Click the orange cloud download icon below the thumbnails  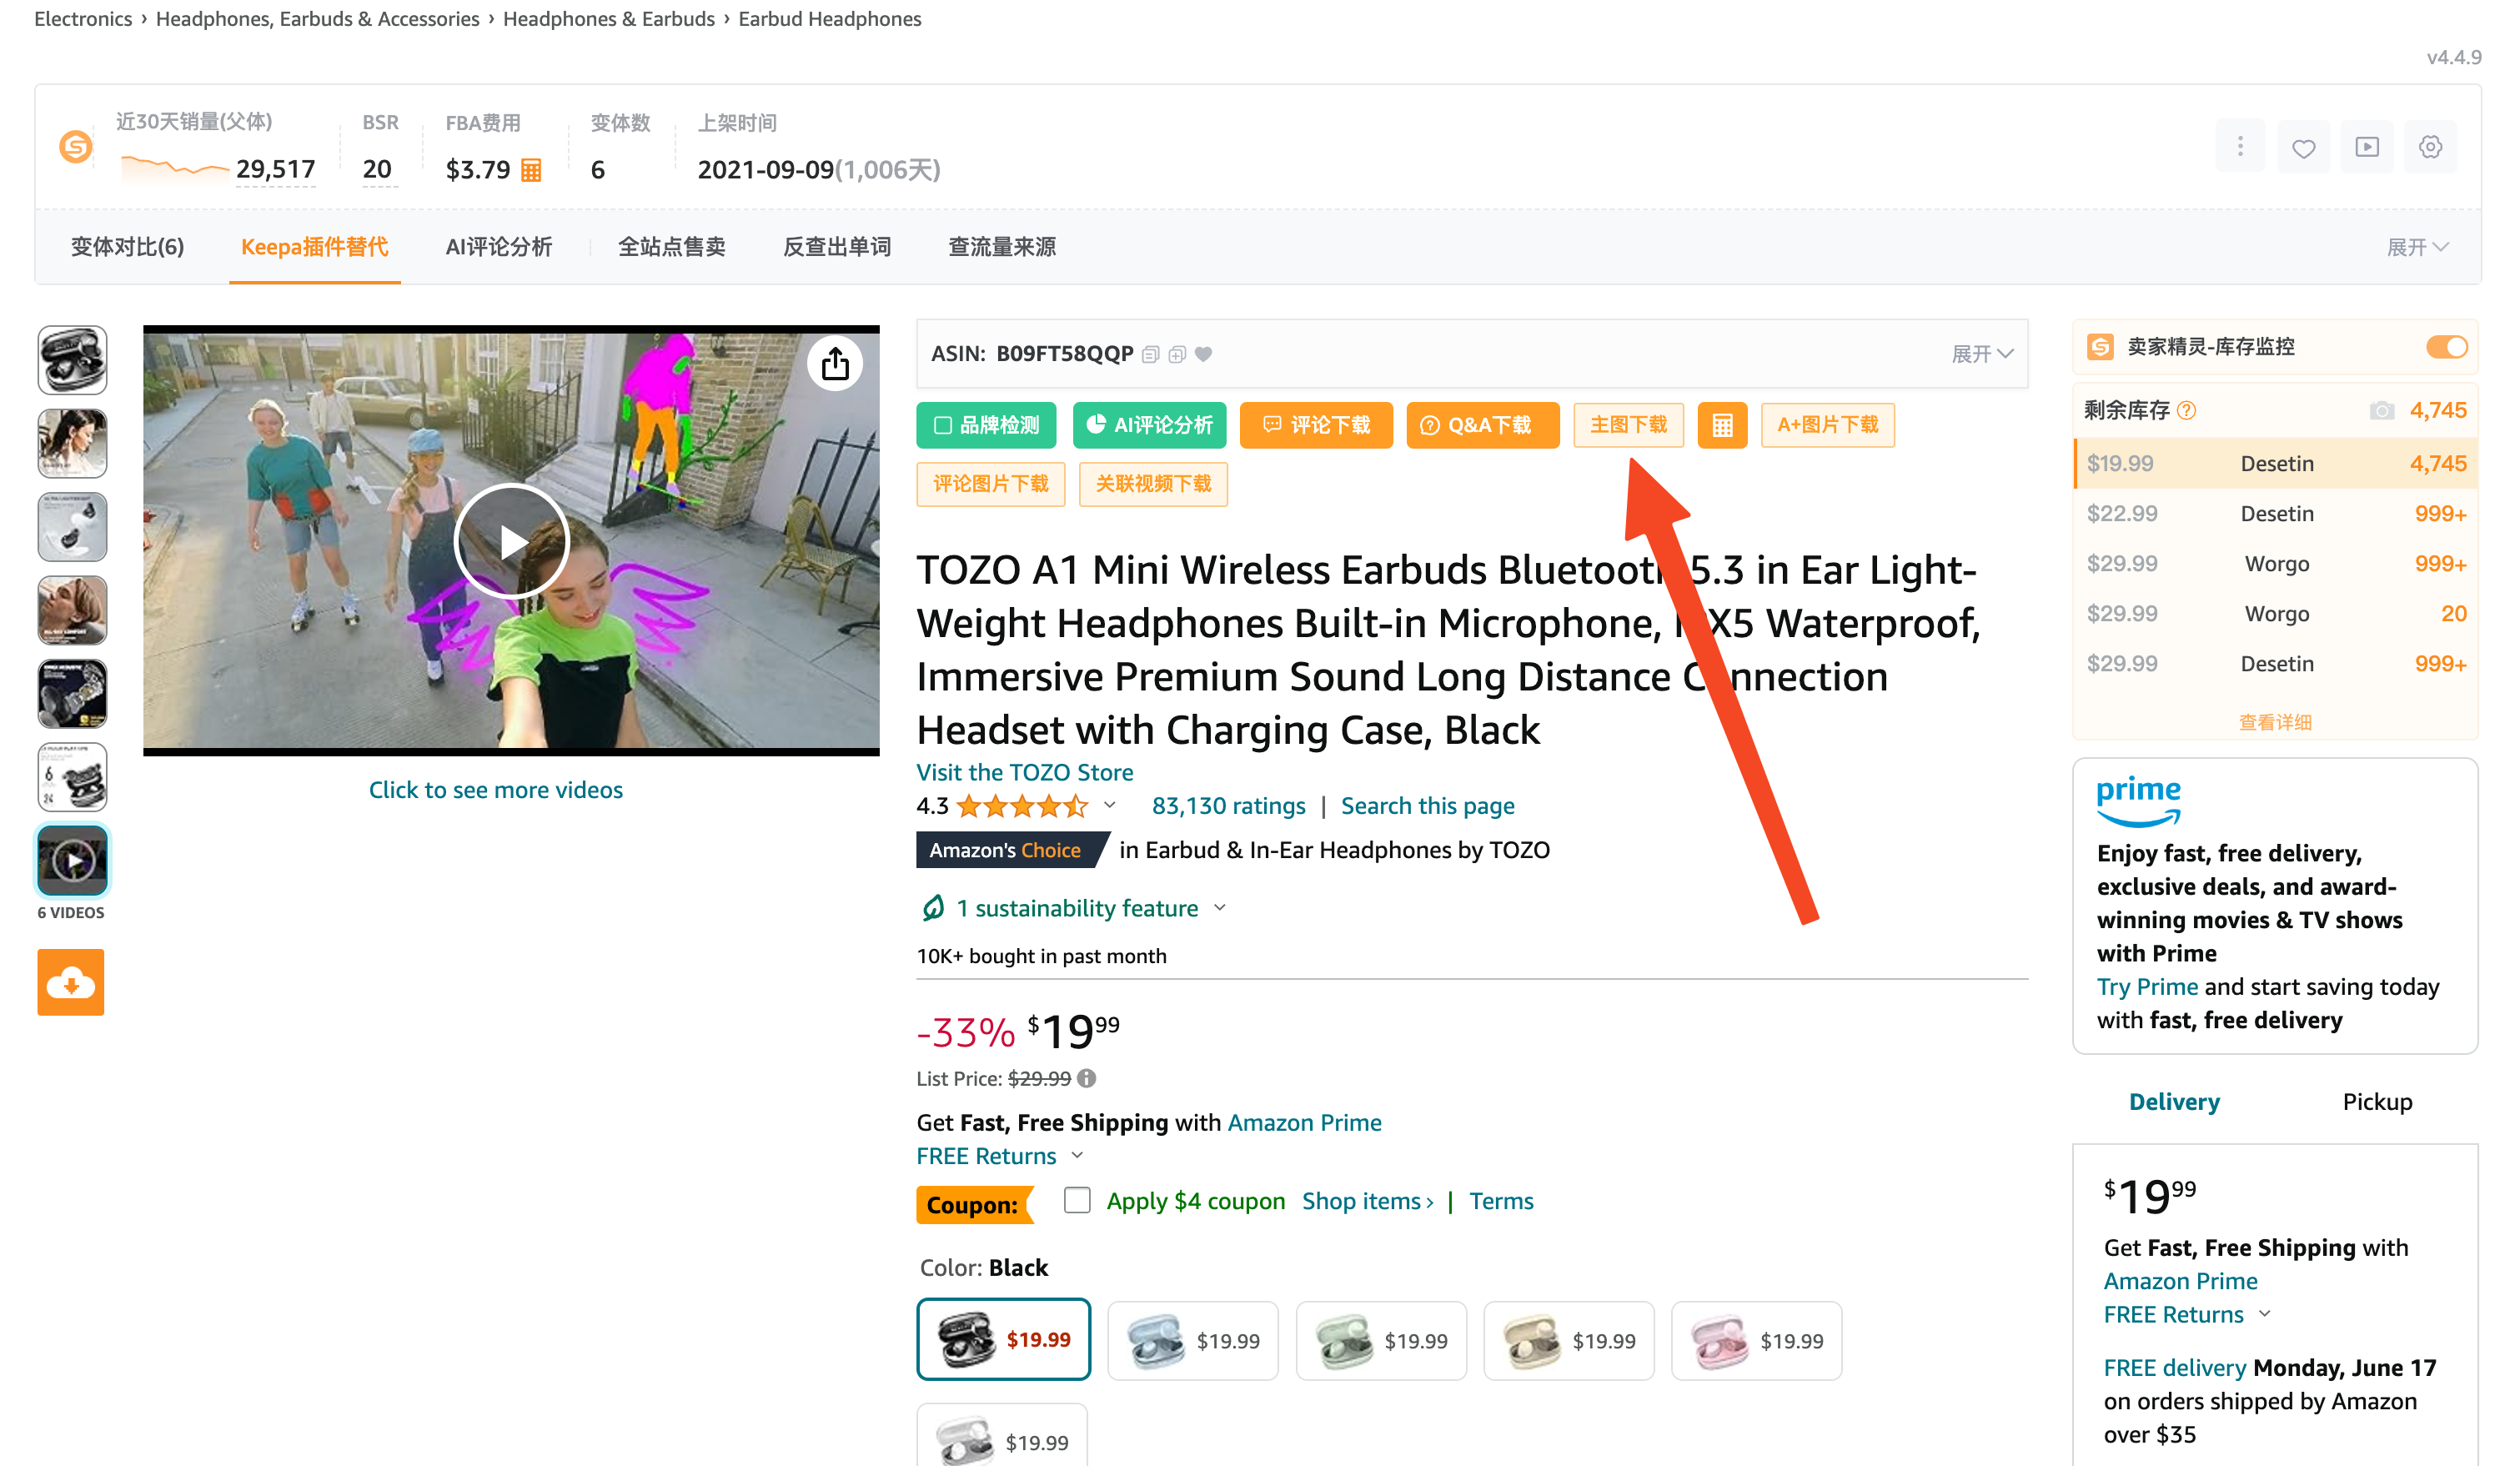tap(71, 982)
